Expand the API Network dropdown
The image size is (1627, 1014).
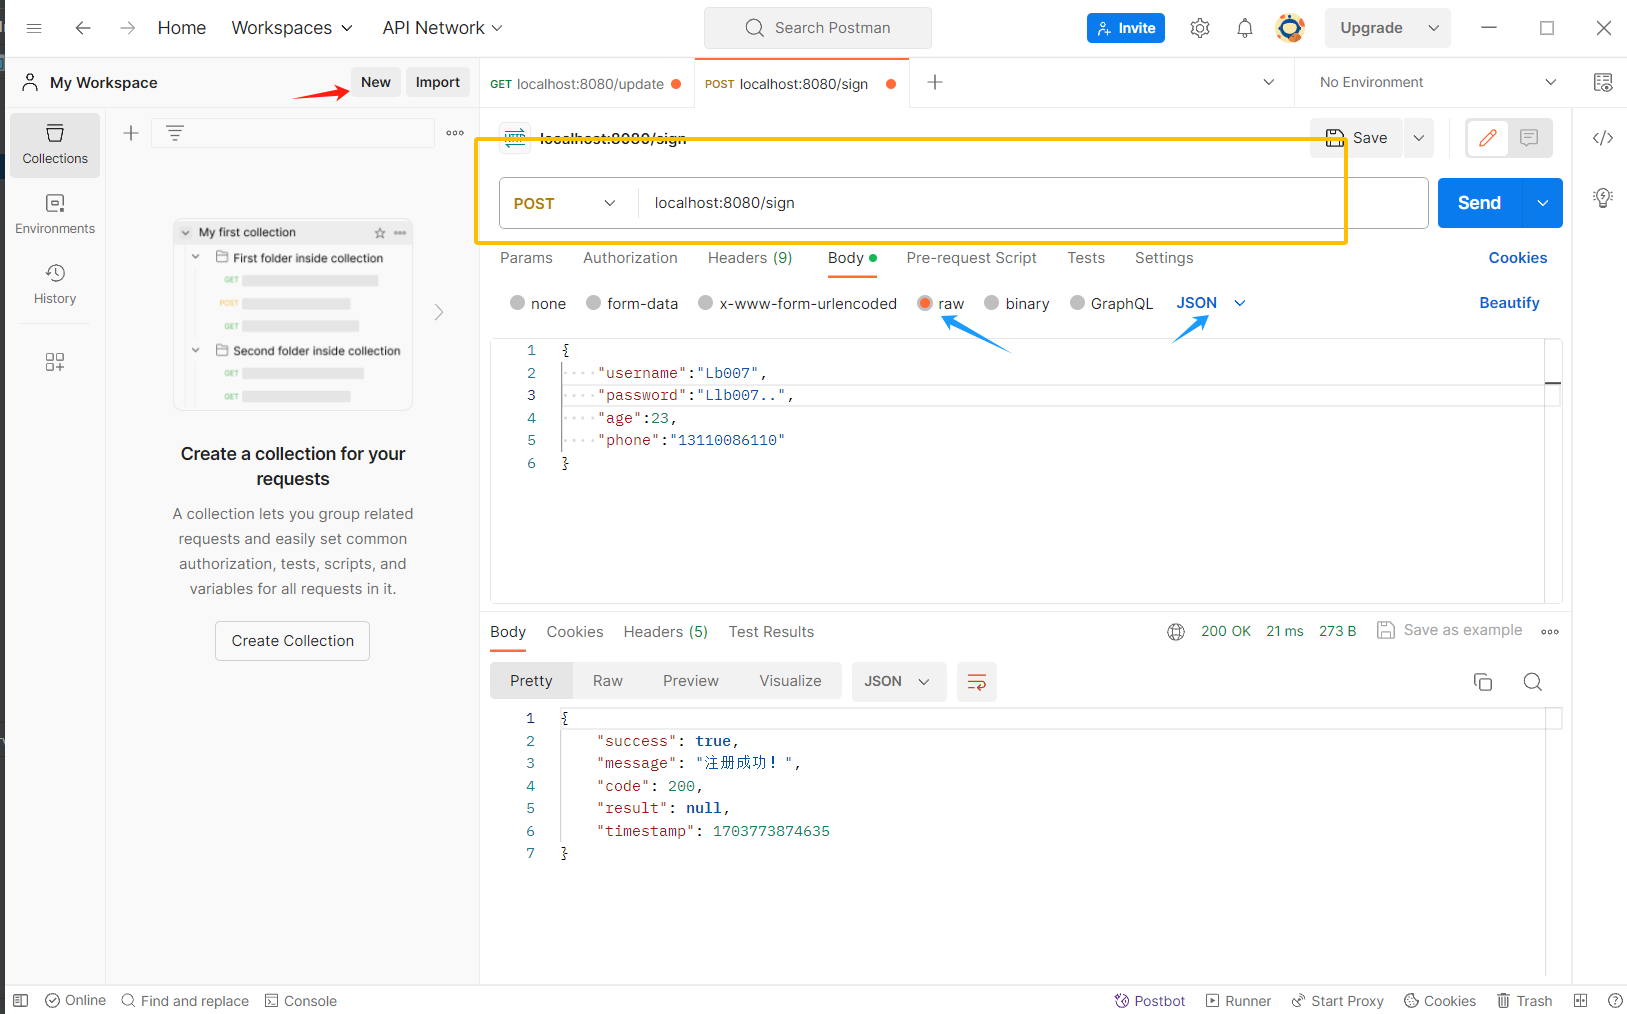(443, 28)
